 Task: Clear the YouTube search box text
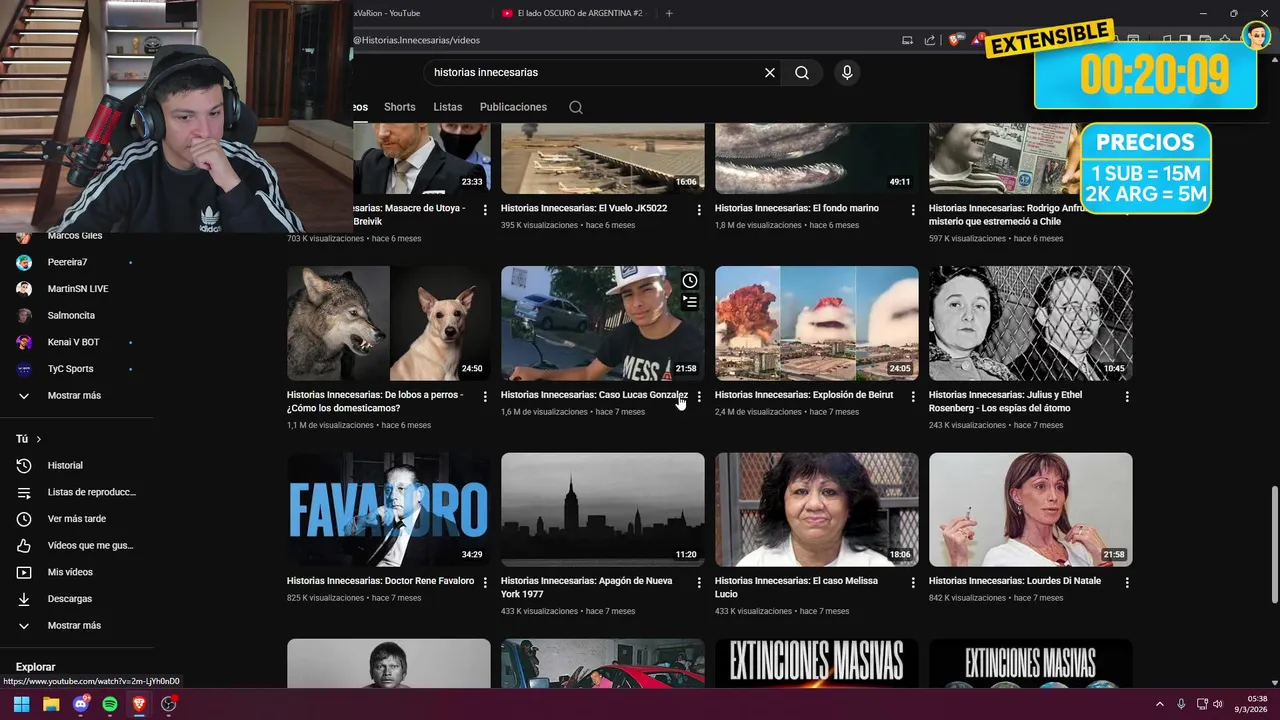tap(770, 73)
